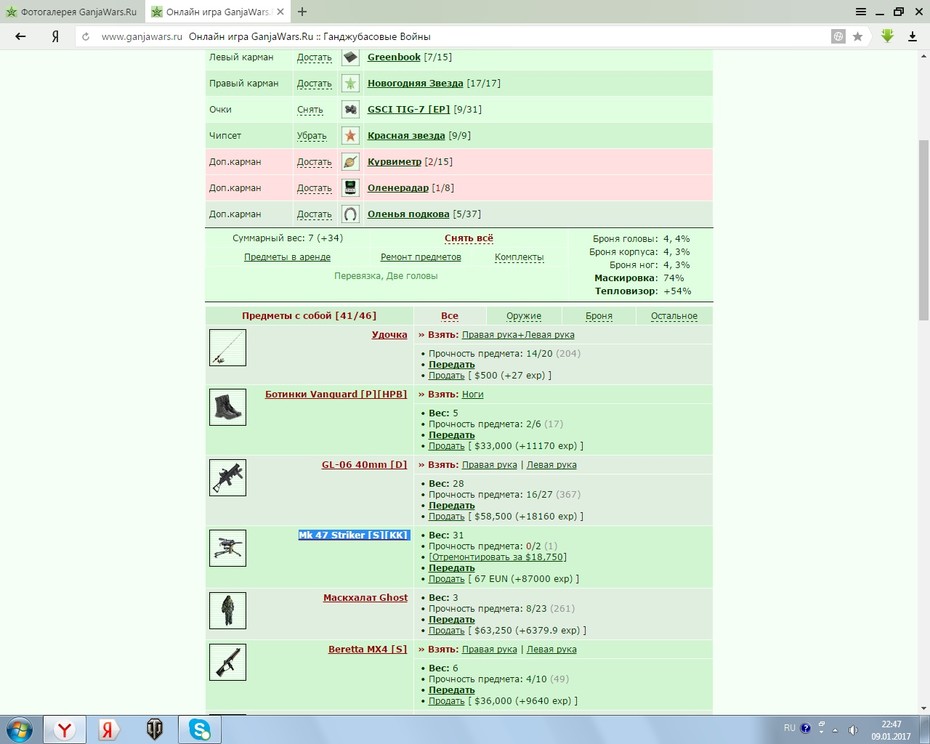Click the Новогодняя Звезда star icon
This screenshot has height=744, width=930.
coord(351,84)
